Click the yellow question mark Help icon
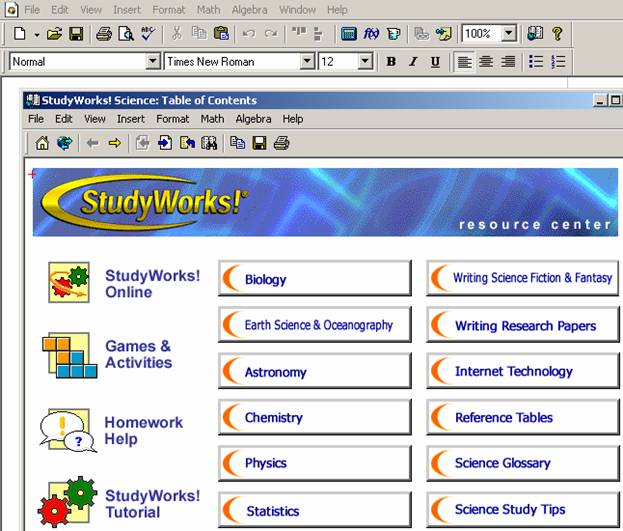 click(557, 34)
